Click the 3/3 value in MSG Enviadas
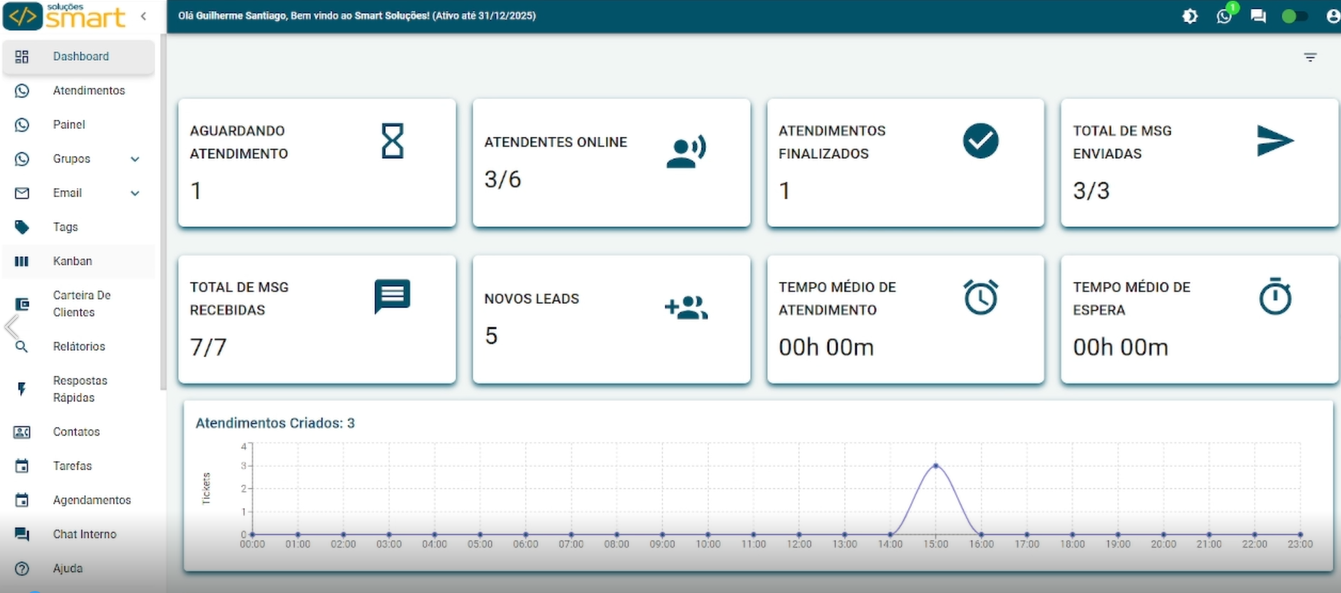1341x593 pixels. coord(1092,192)
